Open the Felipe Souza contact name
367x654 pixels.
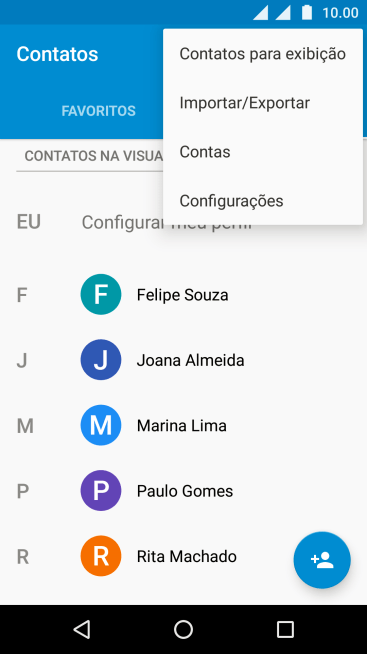tap(182, 295)
